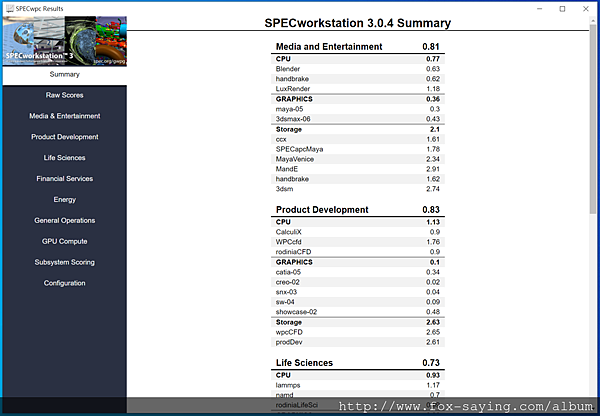Select the SPECapcMaya row

(x=358, y=149)
